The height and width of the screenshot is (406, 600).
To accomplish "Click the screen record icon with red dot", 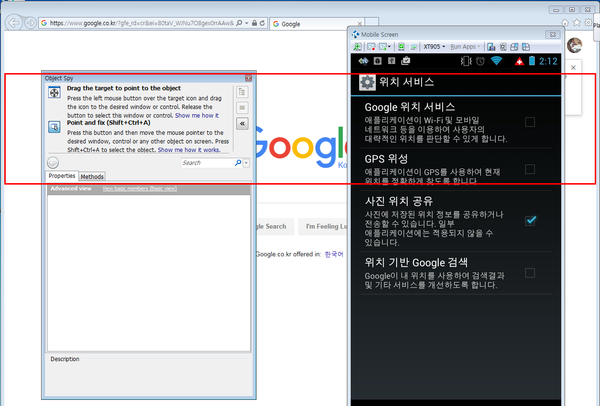I will pos(371,47).
